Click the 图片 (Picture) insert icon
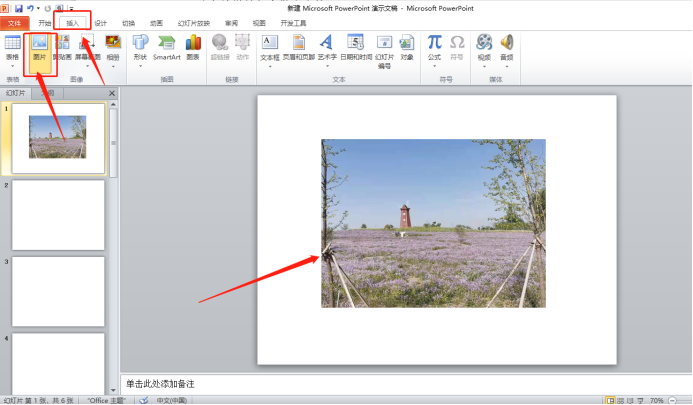693x405 pixels. click(40, 49)
